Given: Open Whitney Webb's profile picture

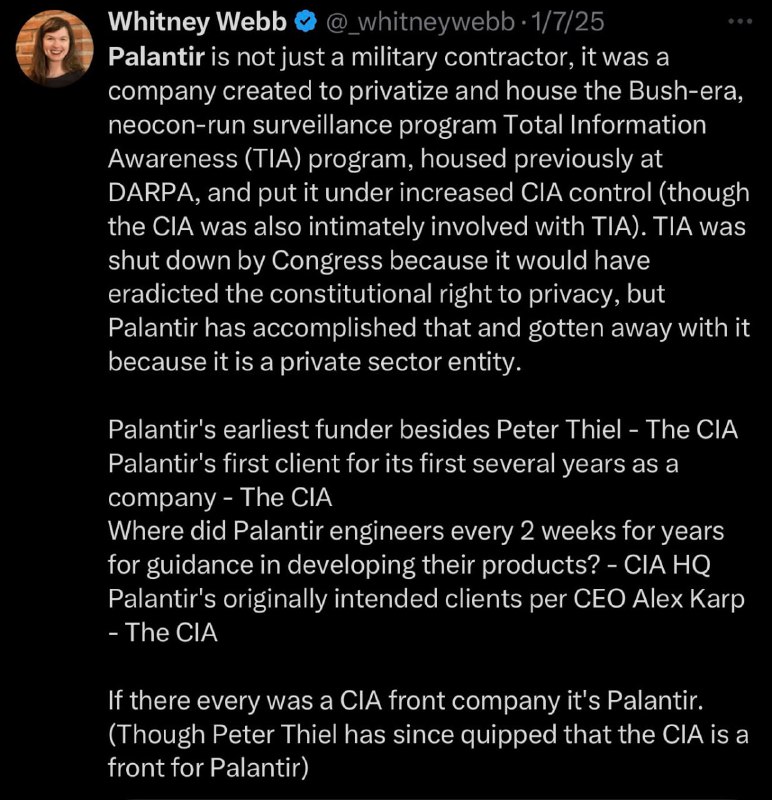Looking at the screenshot, I should pos(55,48).
